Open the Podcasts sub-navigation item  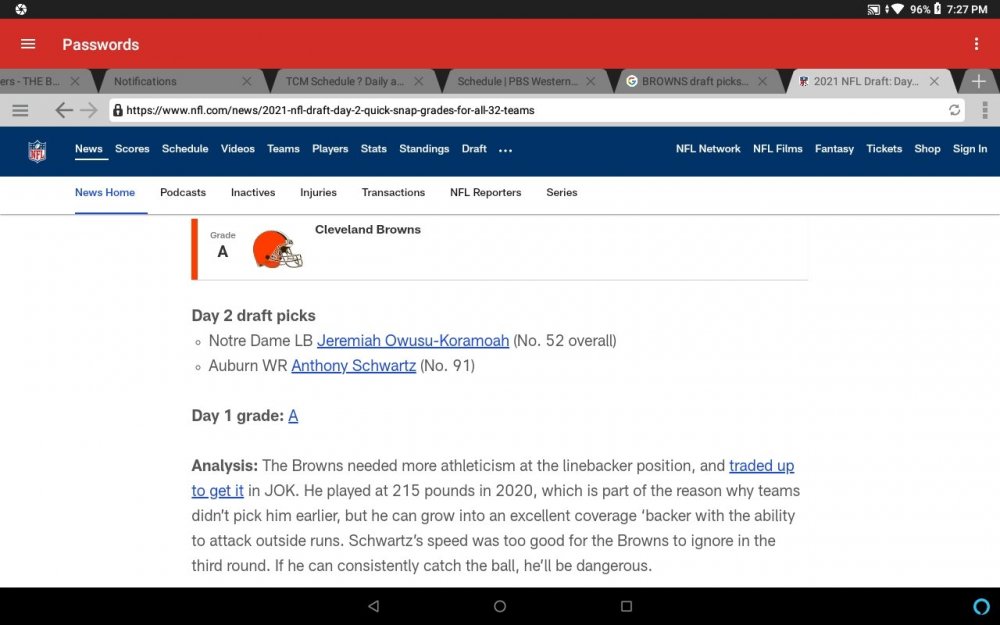(x=183, y=193)
